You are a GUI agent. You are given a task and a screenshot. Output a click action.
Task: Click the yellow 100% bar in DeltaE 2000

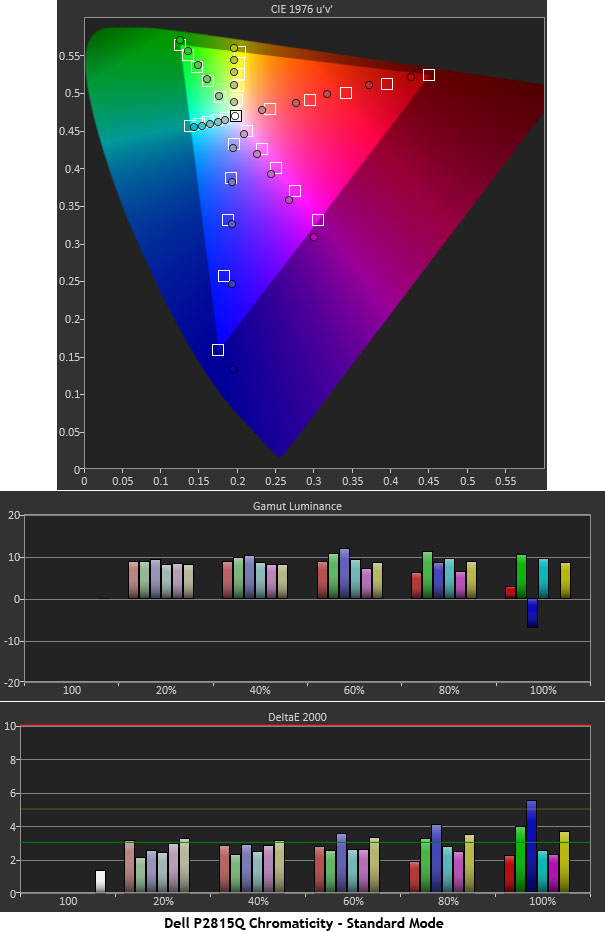[x=565, y=862]
